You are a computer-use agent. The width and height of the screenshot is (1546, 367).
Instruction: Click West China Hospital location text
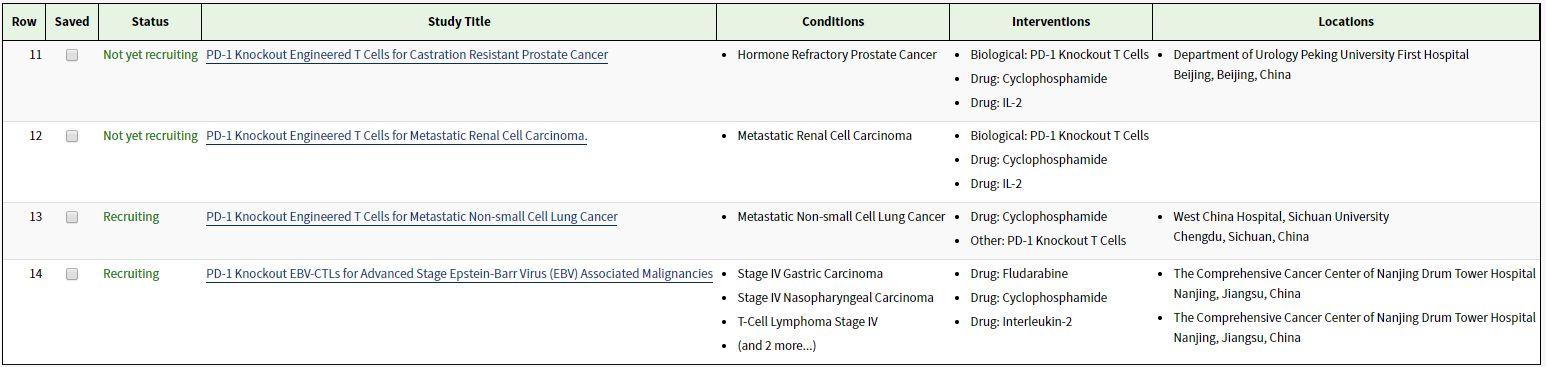[1281, 217]
